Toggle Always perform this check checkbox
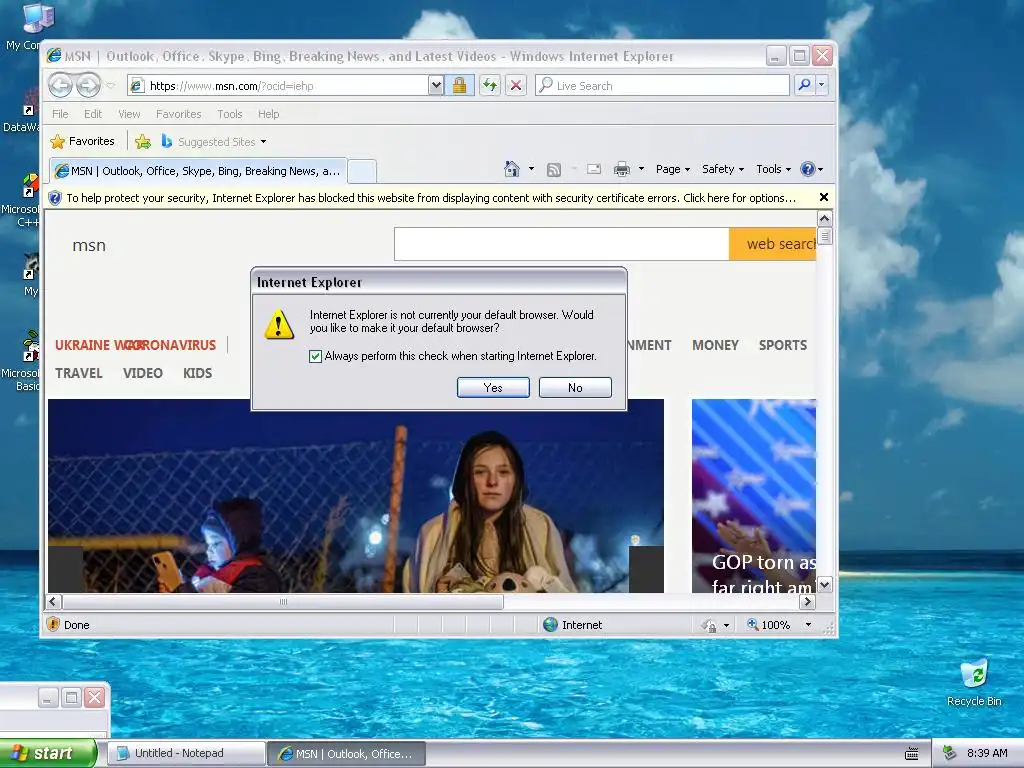This screenshot has width=1024, height=768. (x=315, y=356)
